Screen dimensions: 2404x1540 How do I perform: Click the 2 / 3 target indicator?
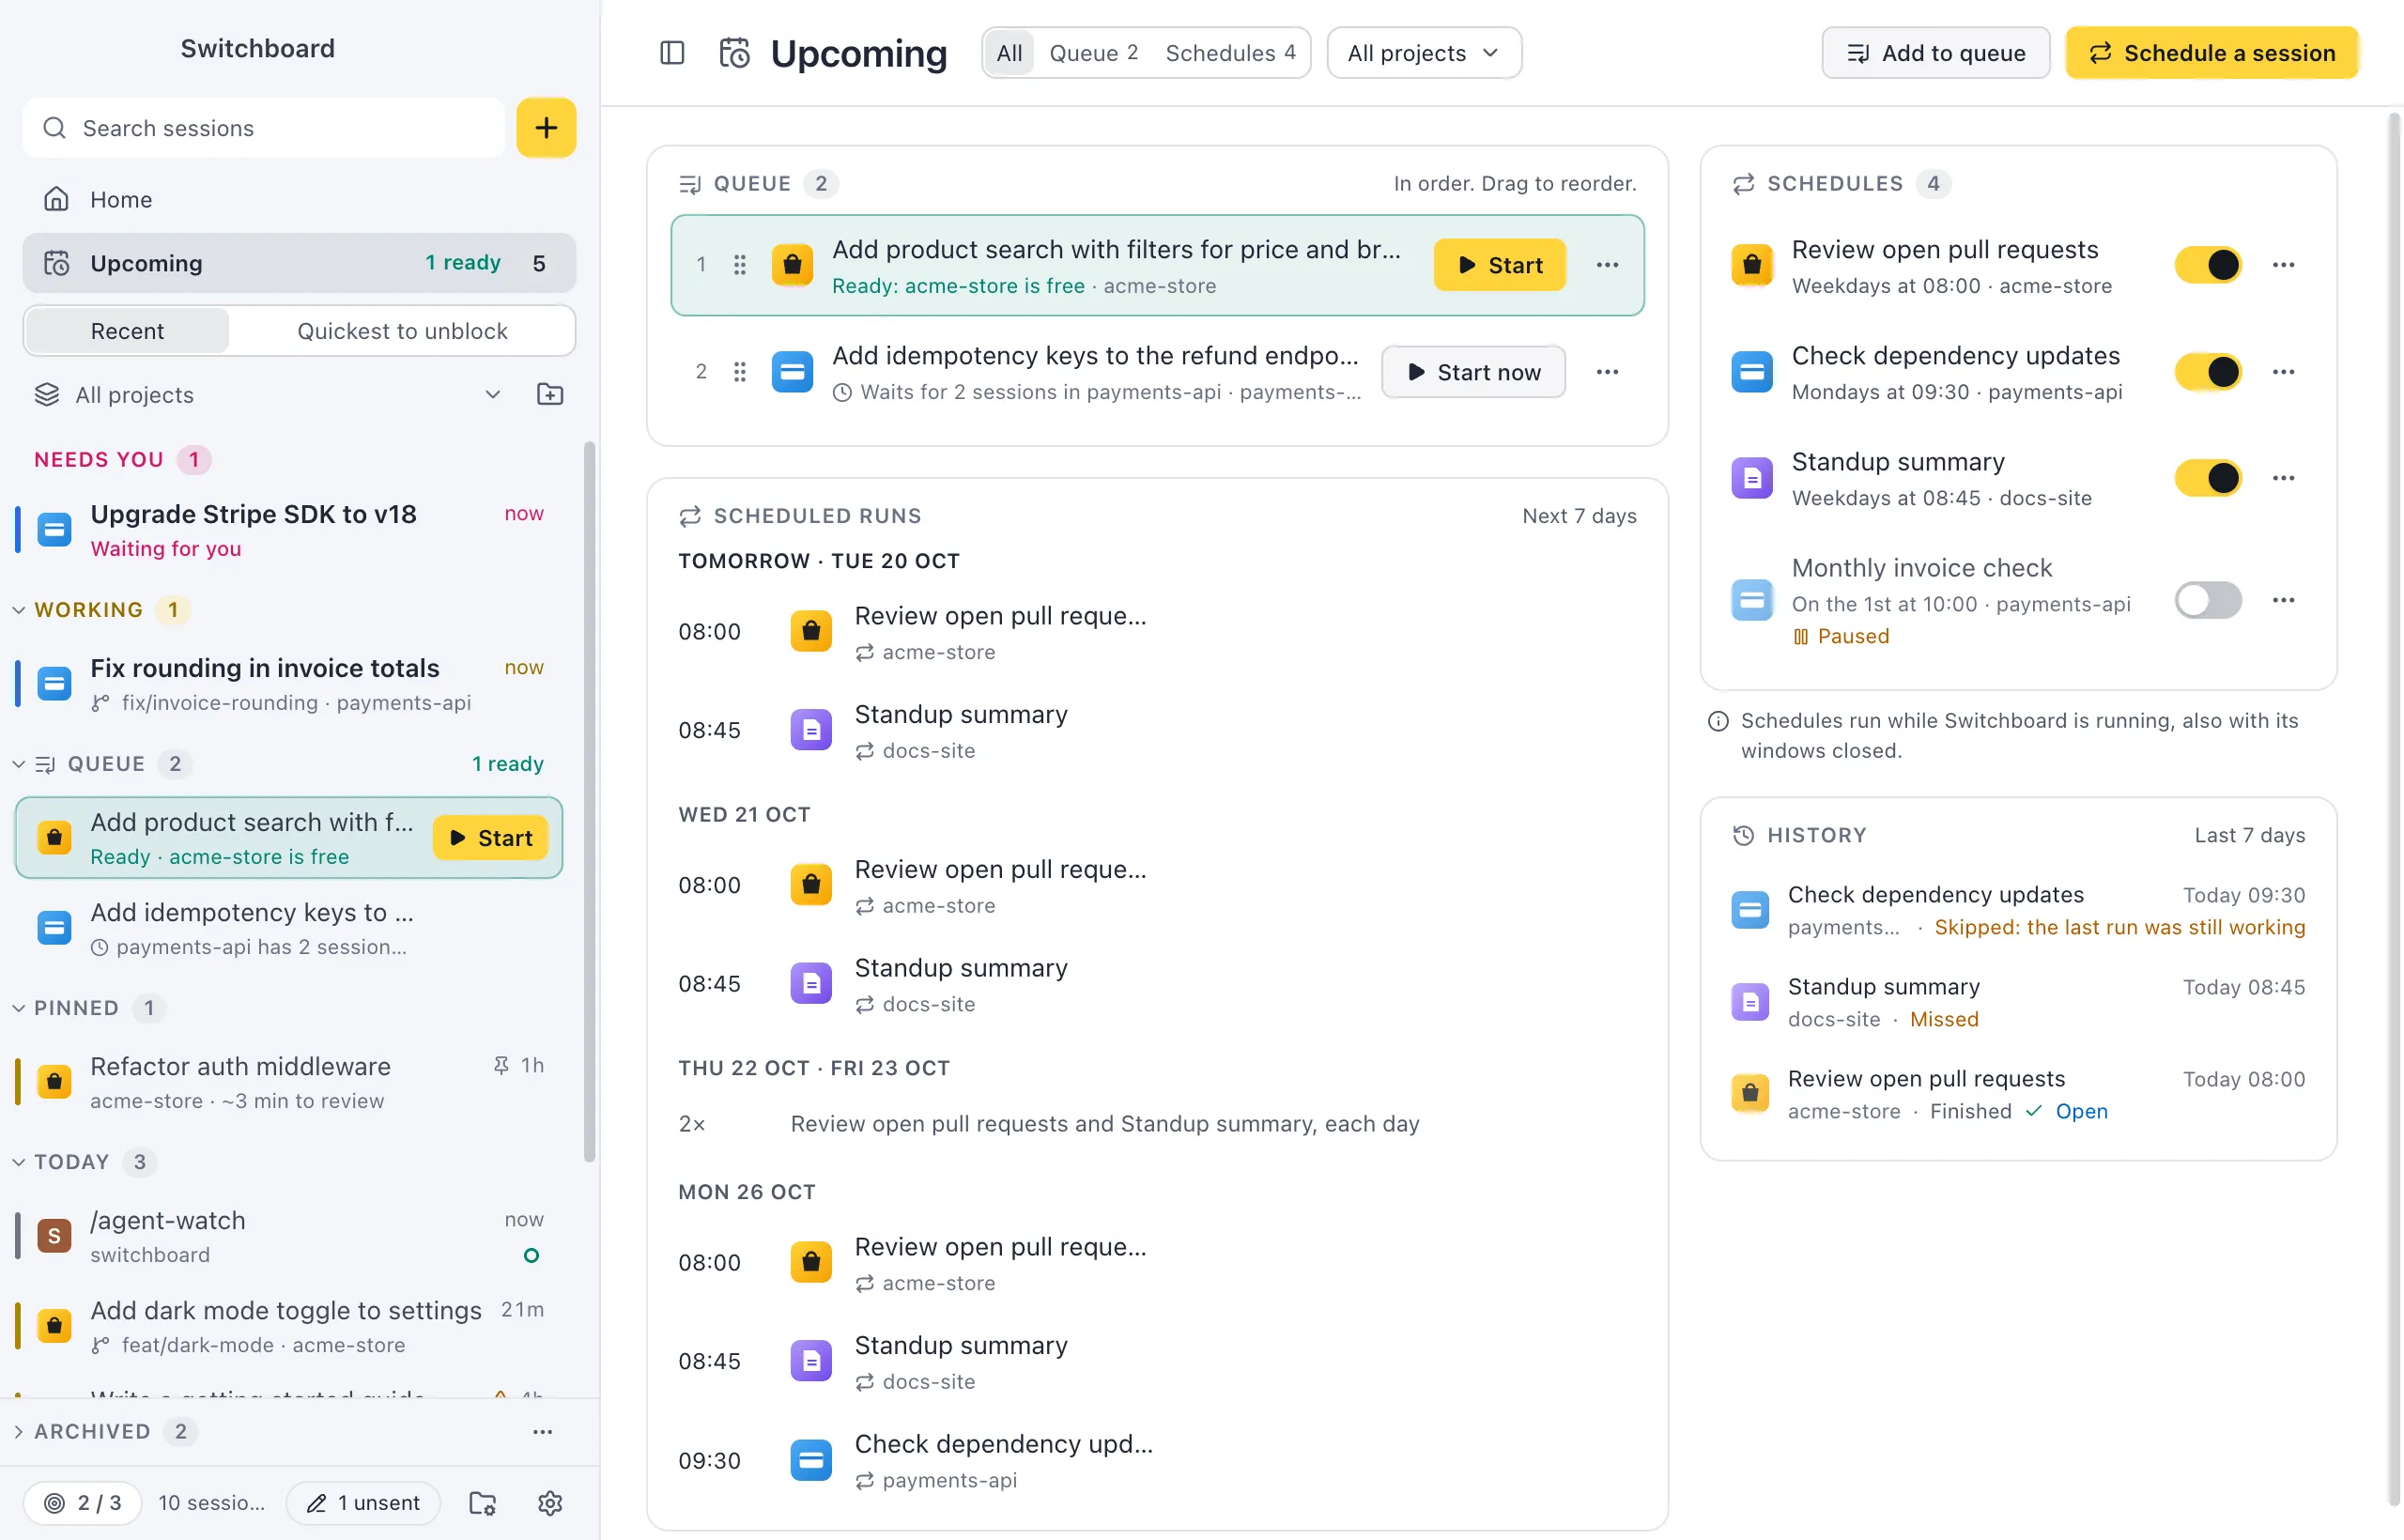coord(83,1503)
